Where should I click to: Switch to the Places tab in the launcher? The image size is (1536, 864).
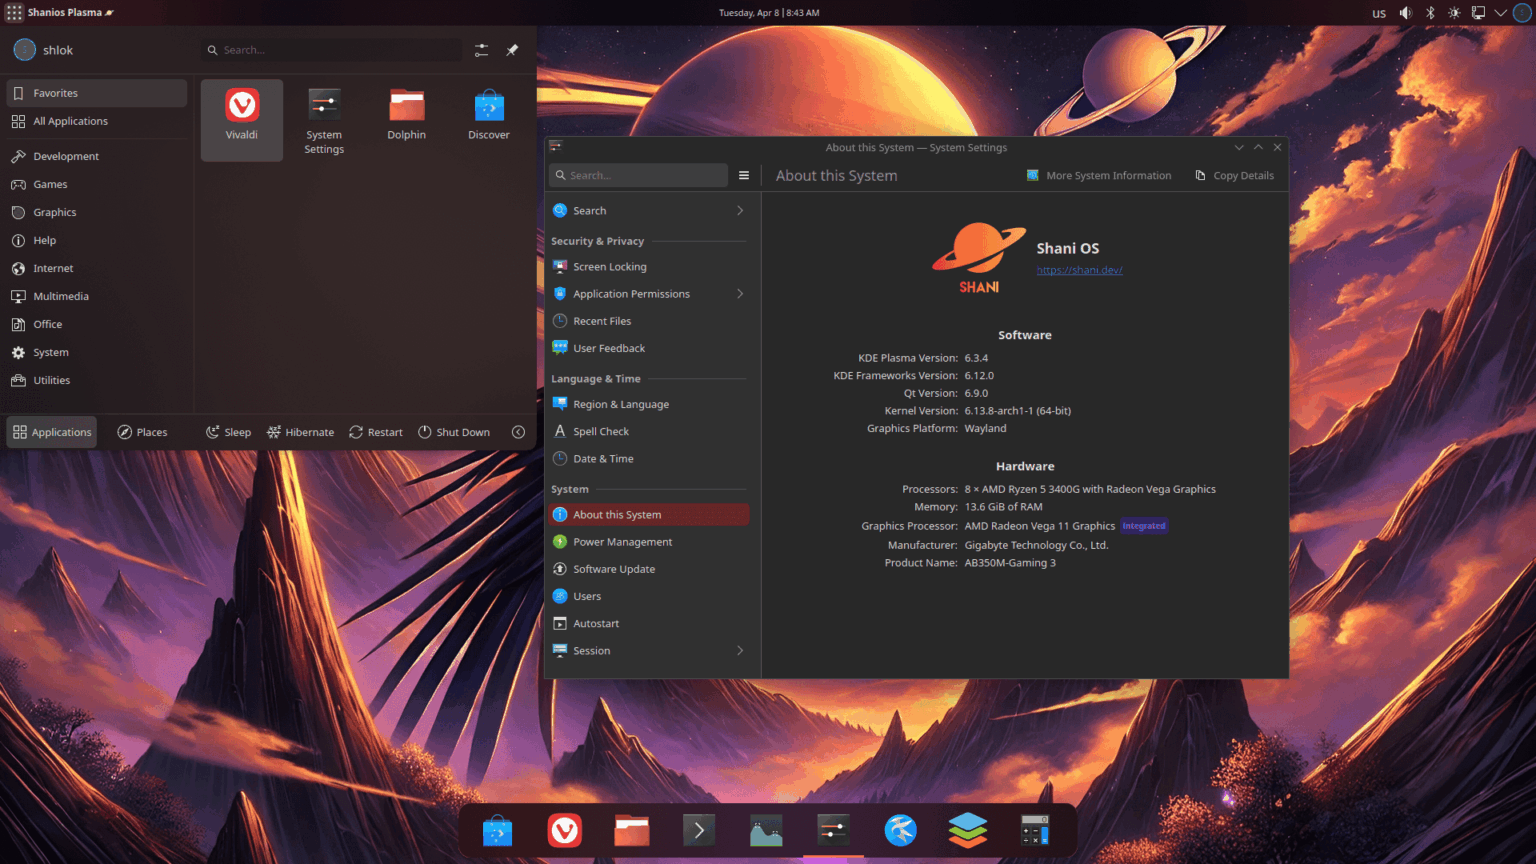click(x=142, y=431)
